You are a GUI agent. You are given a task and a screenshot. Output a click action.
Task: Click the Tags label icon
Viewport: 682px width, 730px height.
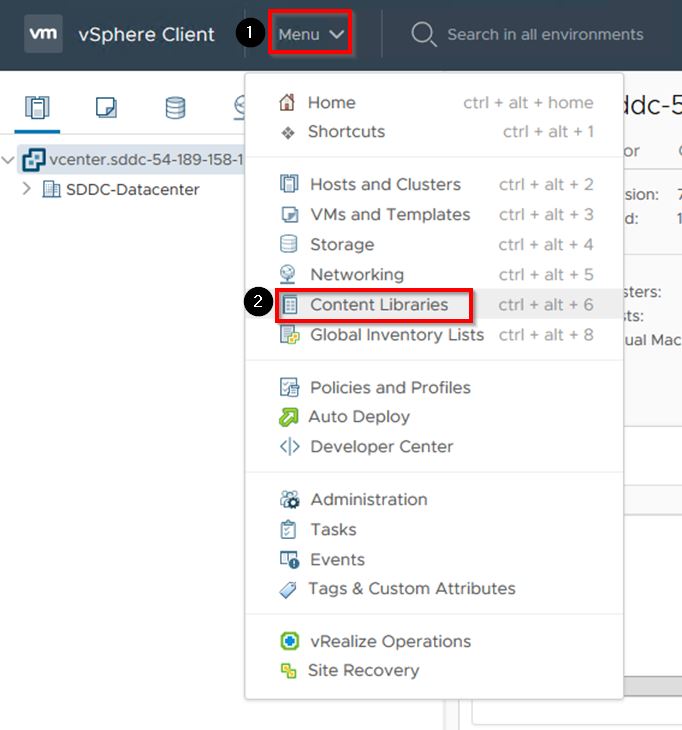(288, 589)
